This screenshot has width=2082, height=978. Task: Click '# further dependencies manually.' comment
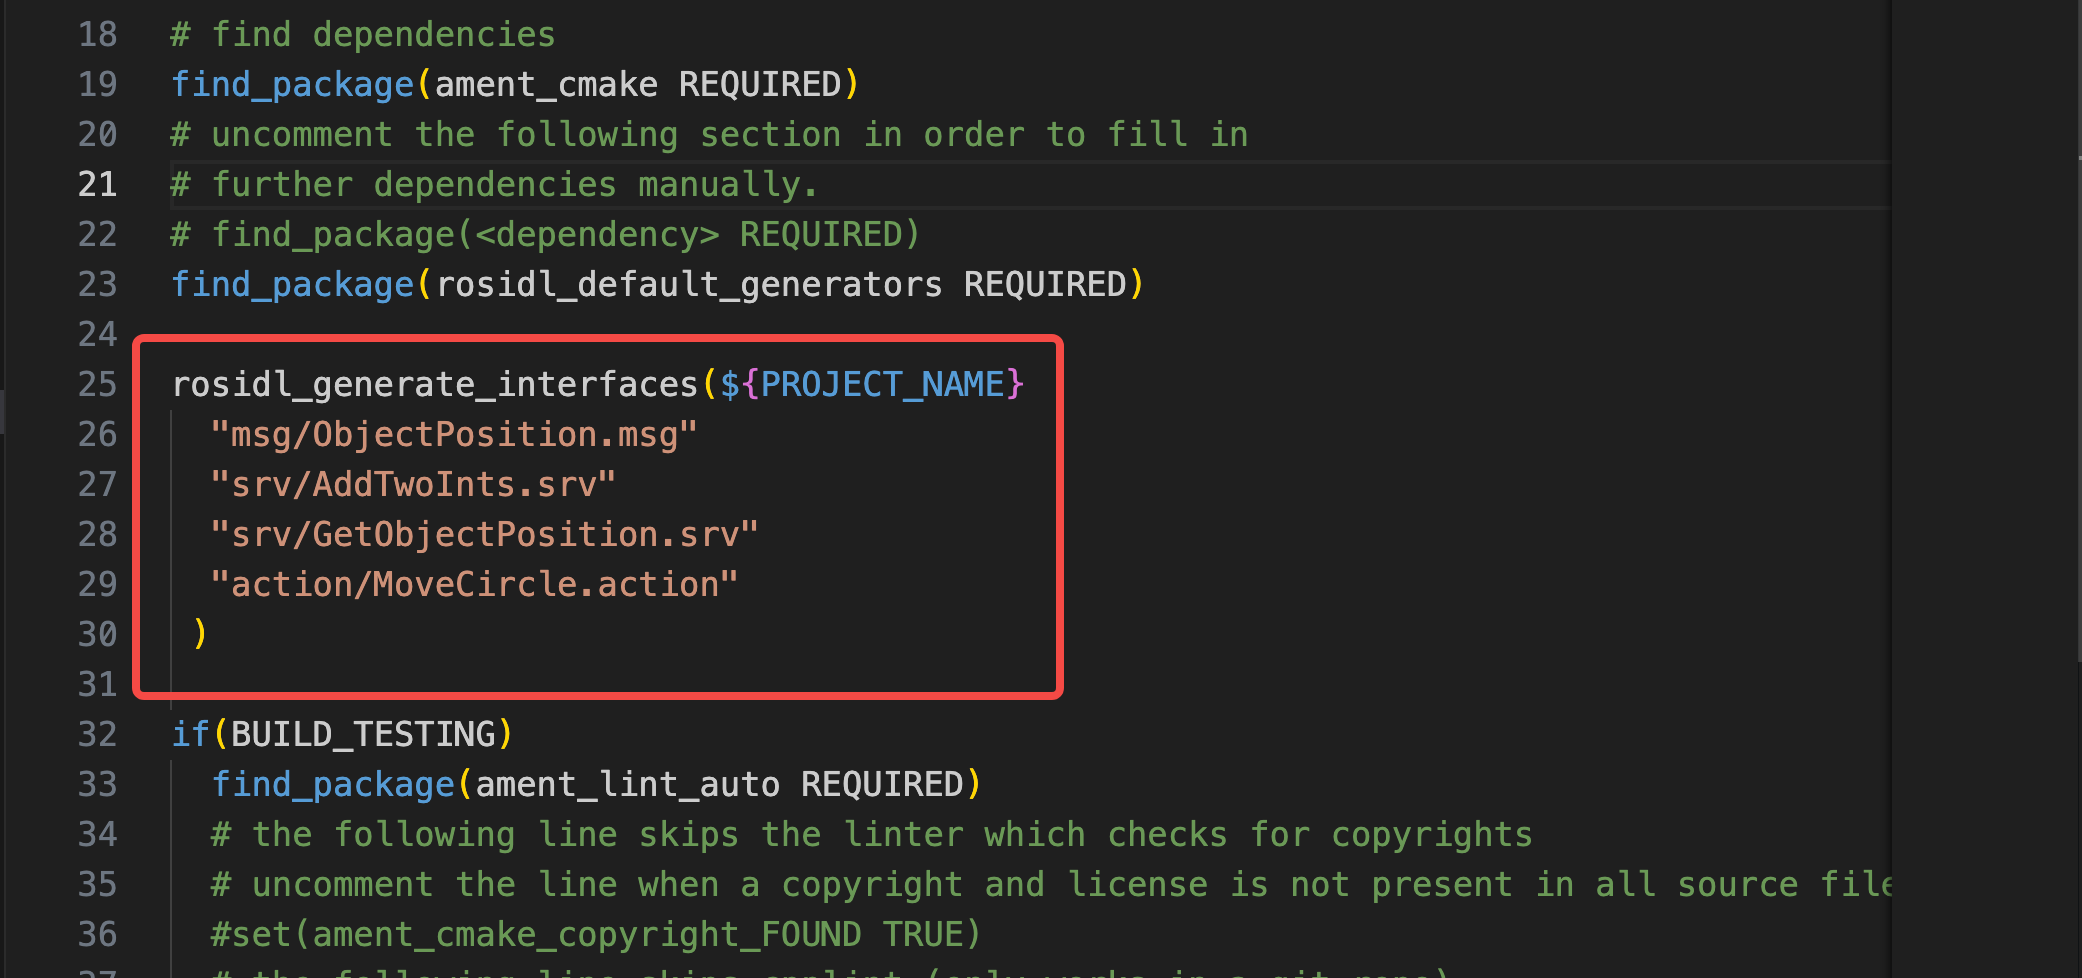point(495,185)
